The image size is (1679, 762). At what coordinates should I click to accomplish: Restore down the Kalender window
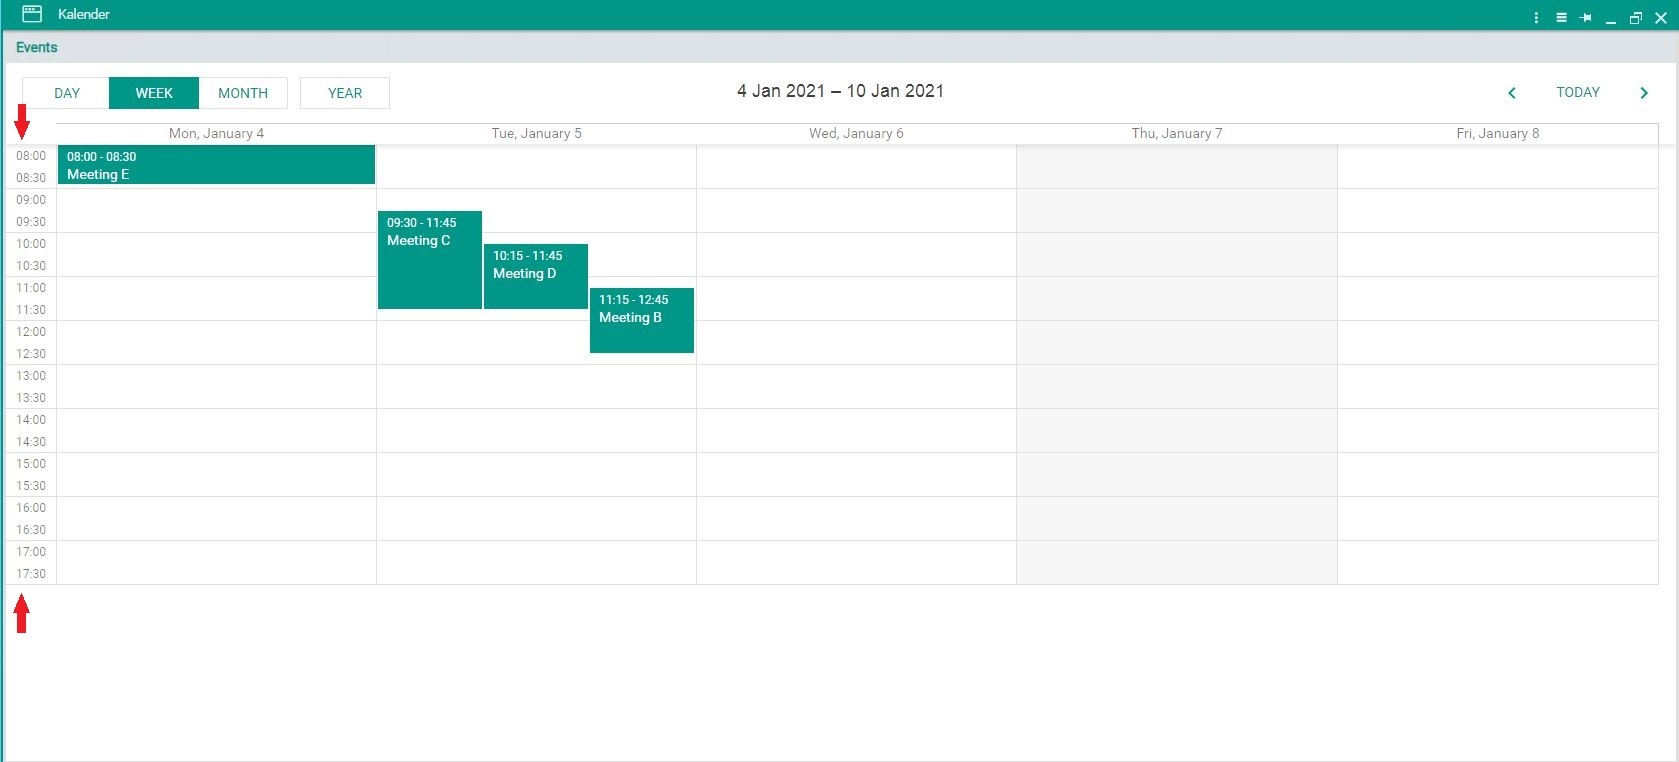(x=1636, y=18)
